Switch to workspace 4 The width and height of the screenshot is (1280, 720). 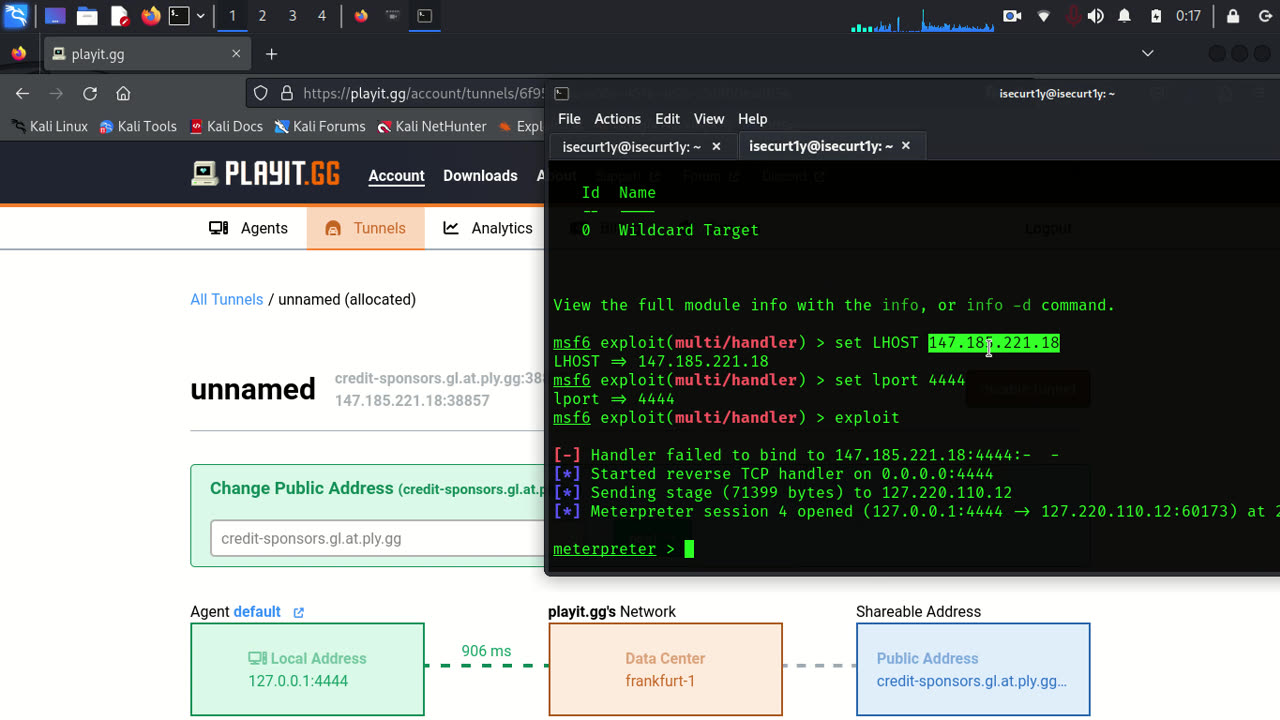322,16
